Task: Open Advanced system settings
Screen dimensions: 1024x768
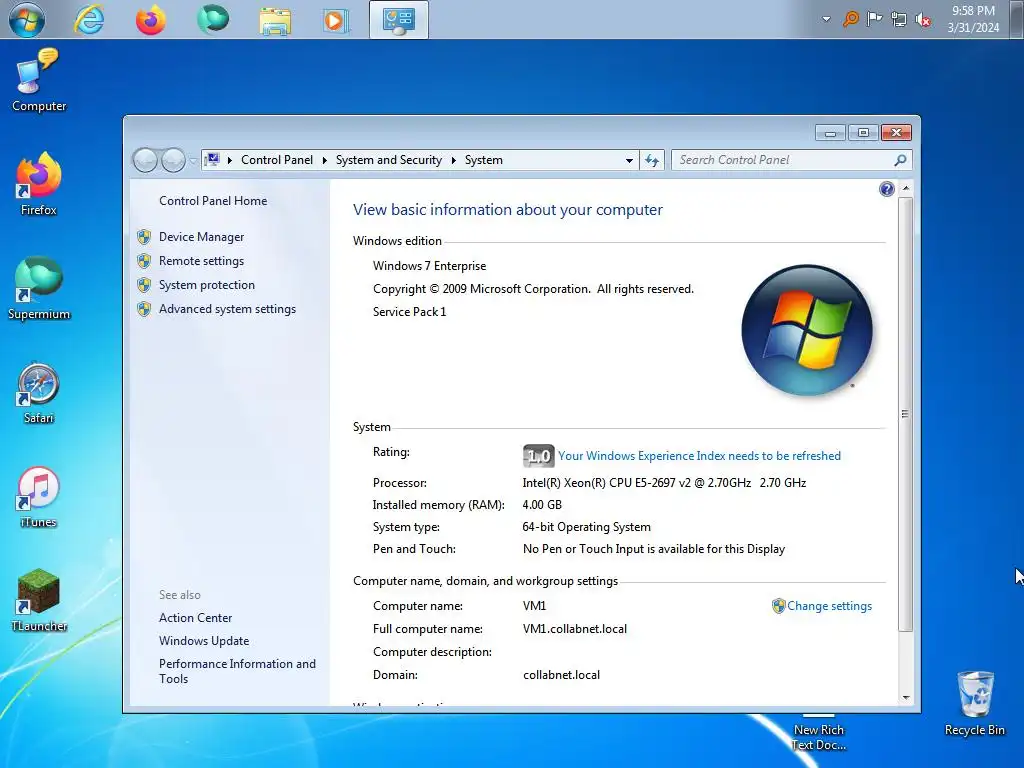Action: [227, 309]
